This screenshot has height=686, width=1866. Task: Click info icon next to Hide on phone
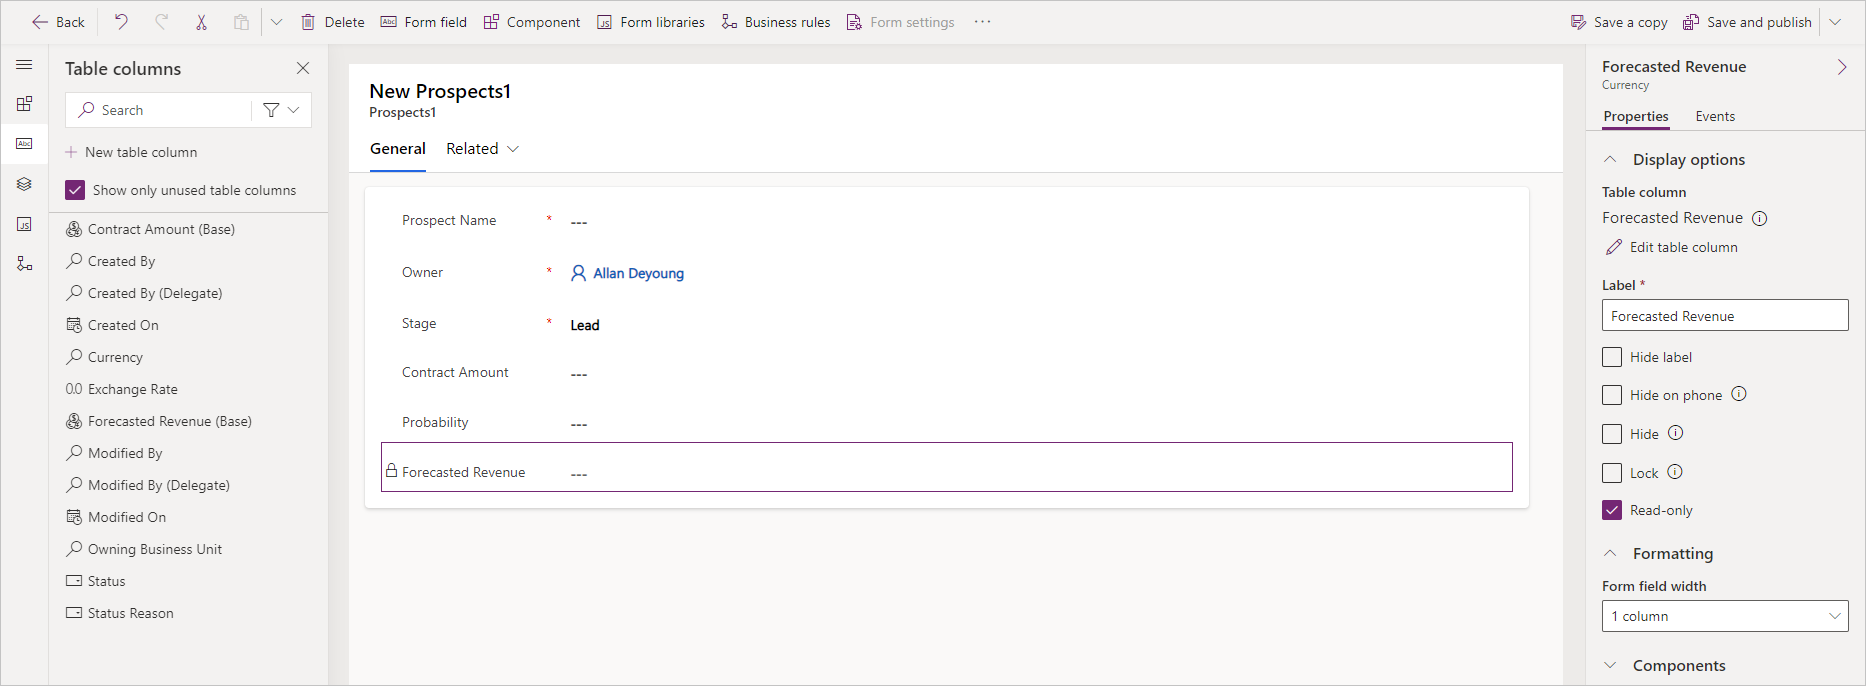(1739, 394)
